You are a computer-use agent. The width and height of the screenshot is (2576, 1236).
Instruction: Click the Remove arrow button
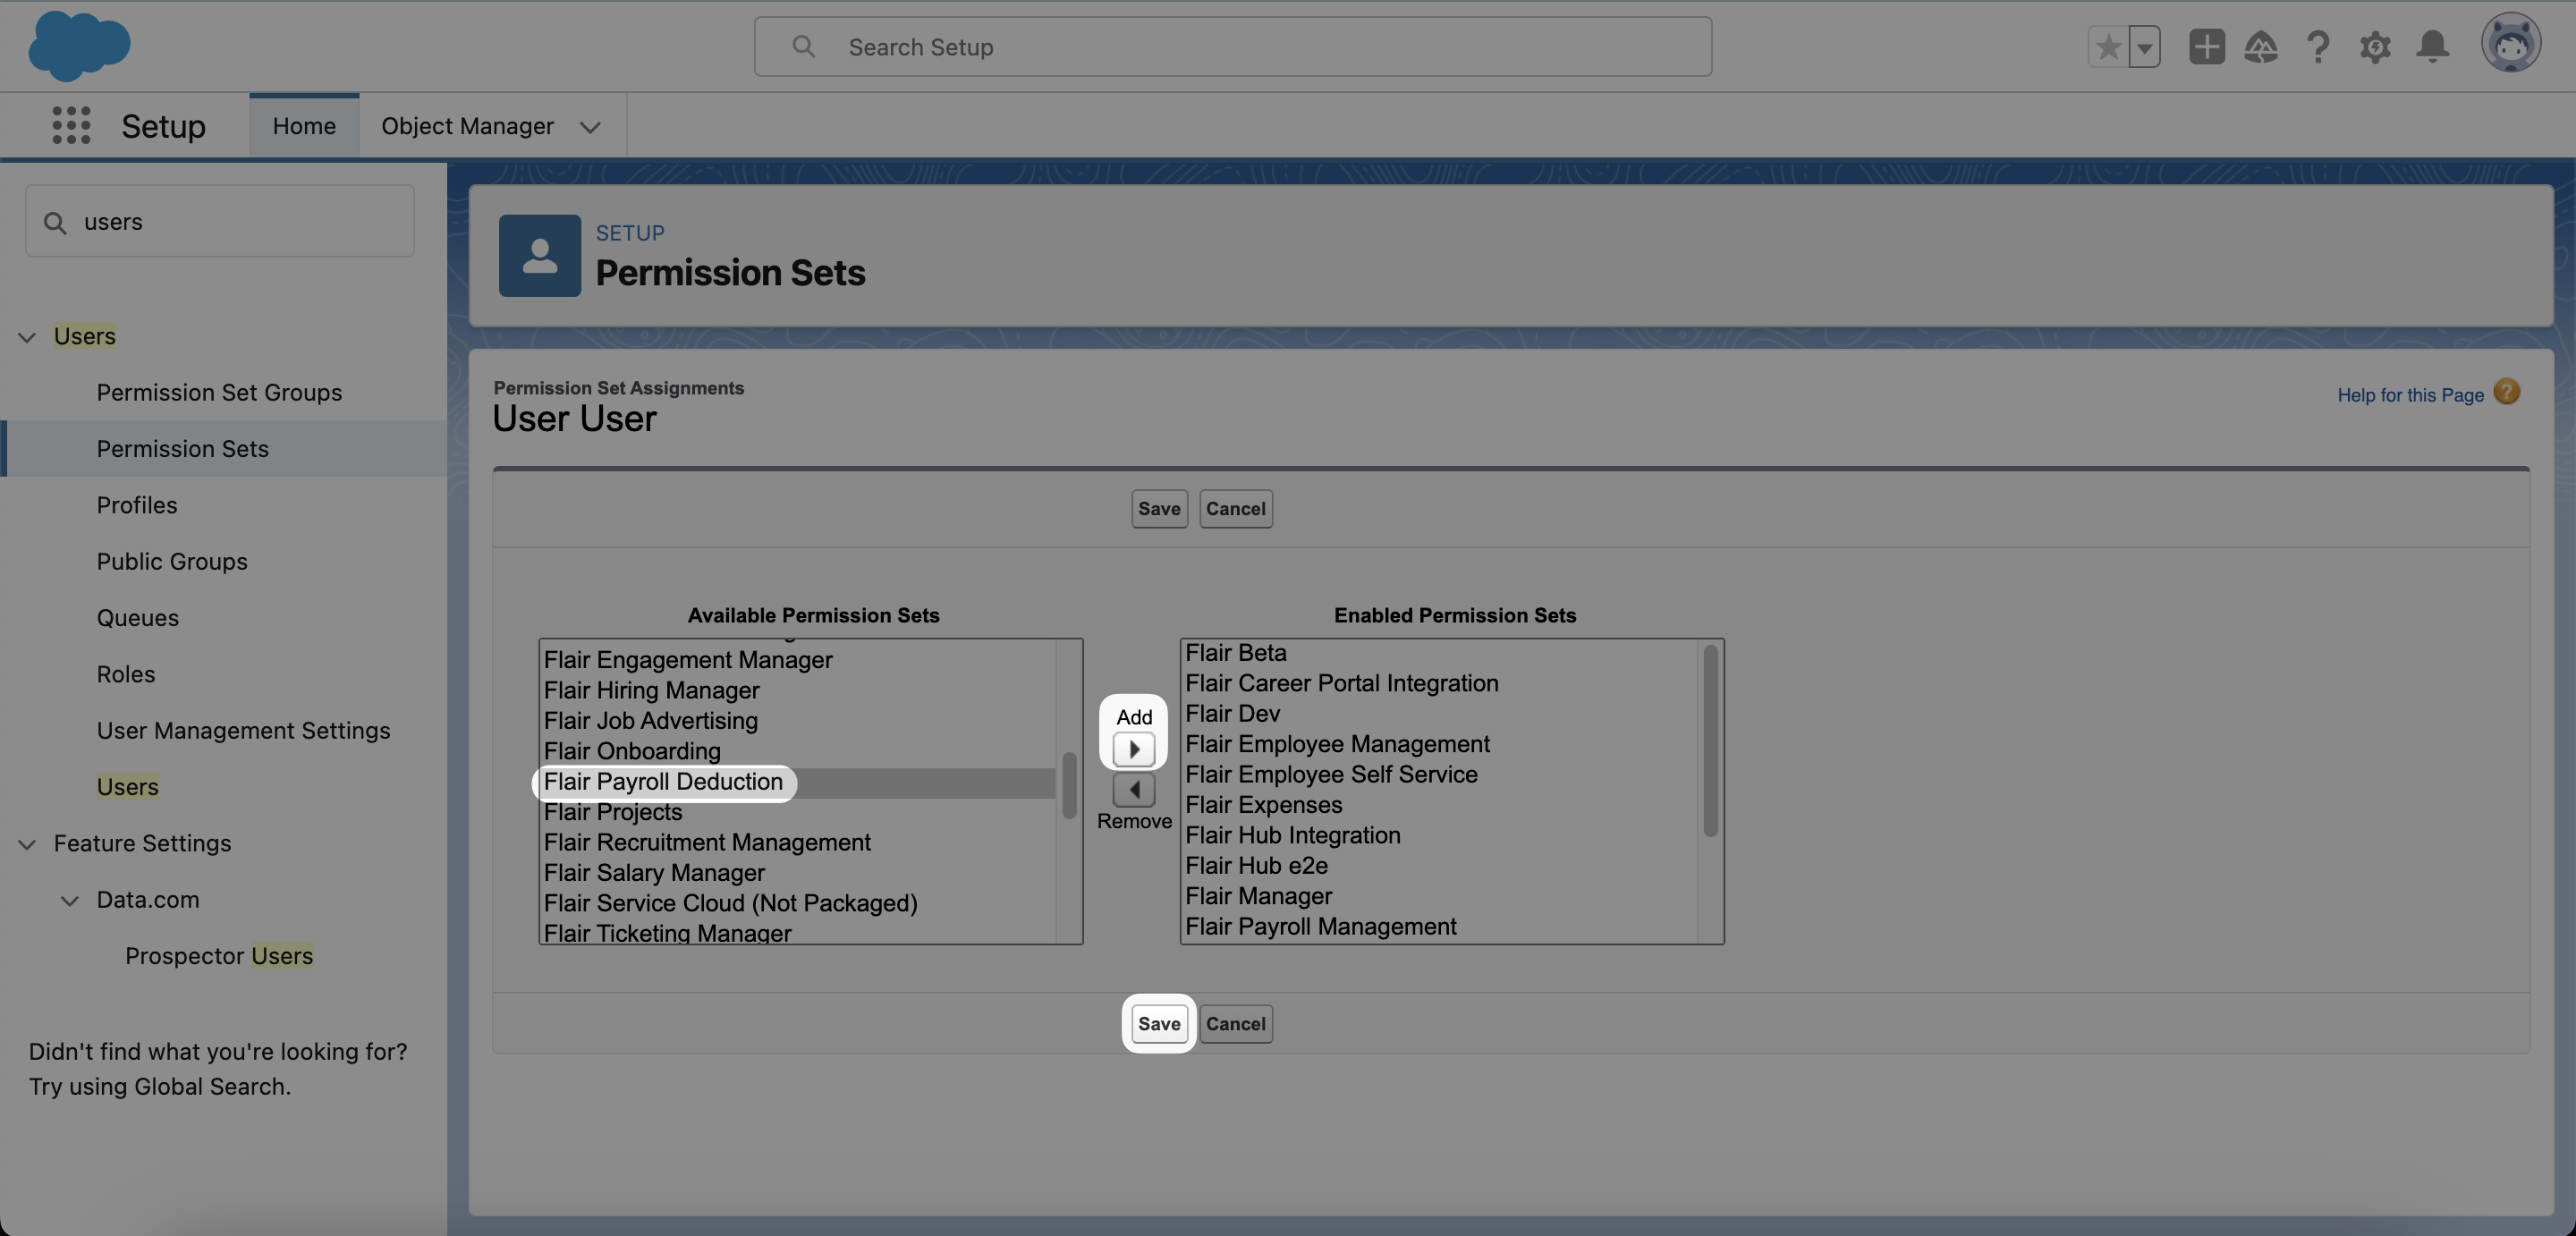1133,790
